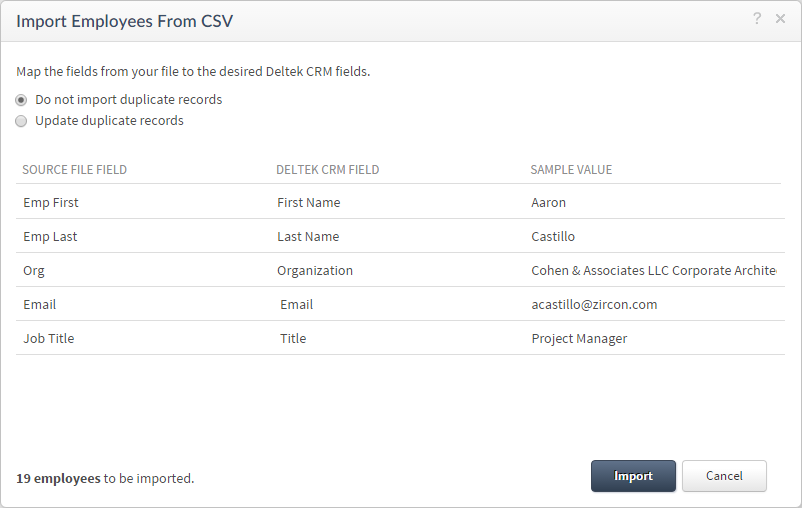Click the acastillo@zircon.com sample value
Viewport: 802px width, 508px height.
[x=594, y=304]
